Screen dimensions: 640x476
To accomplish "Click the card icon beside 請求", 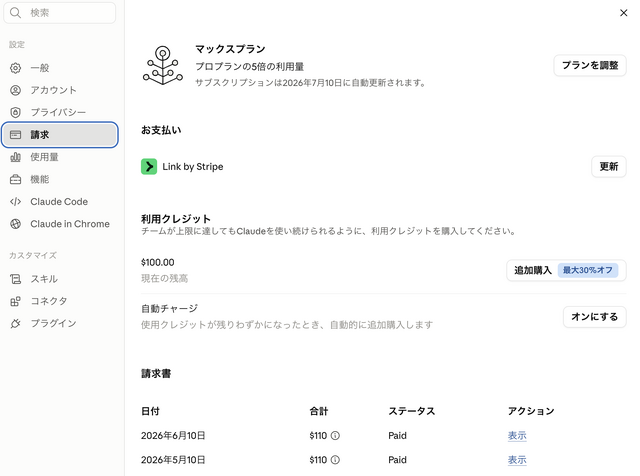I will (16, 135).
